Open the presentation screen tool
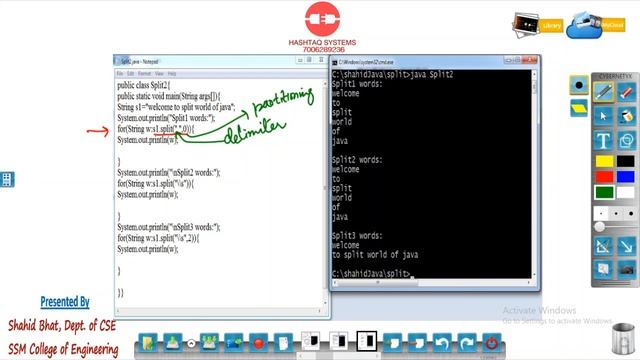This screenshot has width=640, height=360. click(x=603, y=269)
